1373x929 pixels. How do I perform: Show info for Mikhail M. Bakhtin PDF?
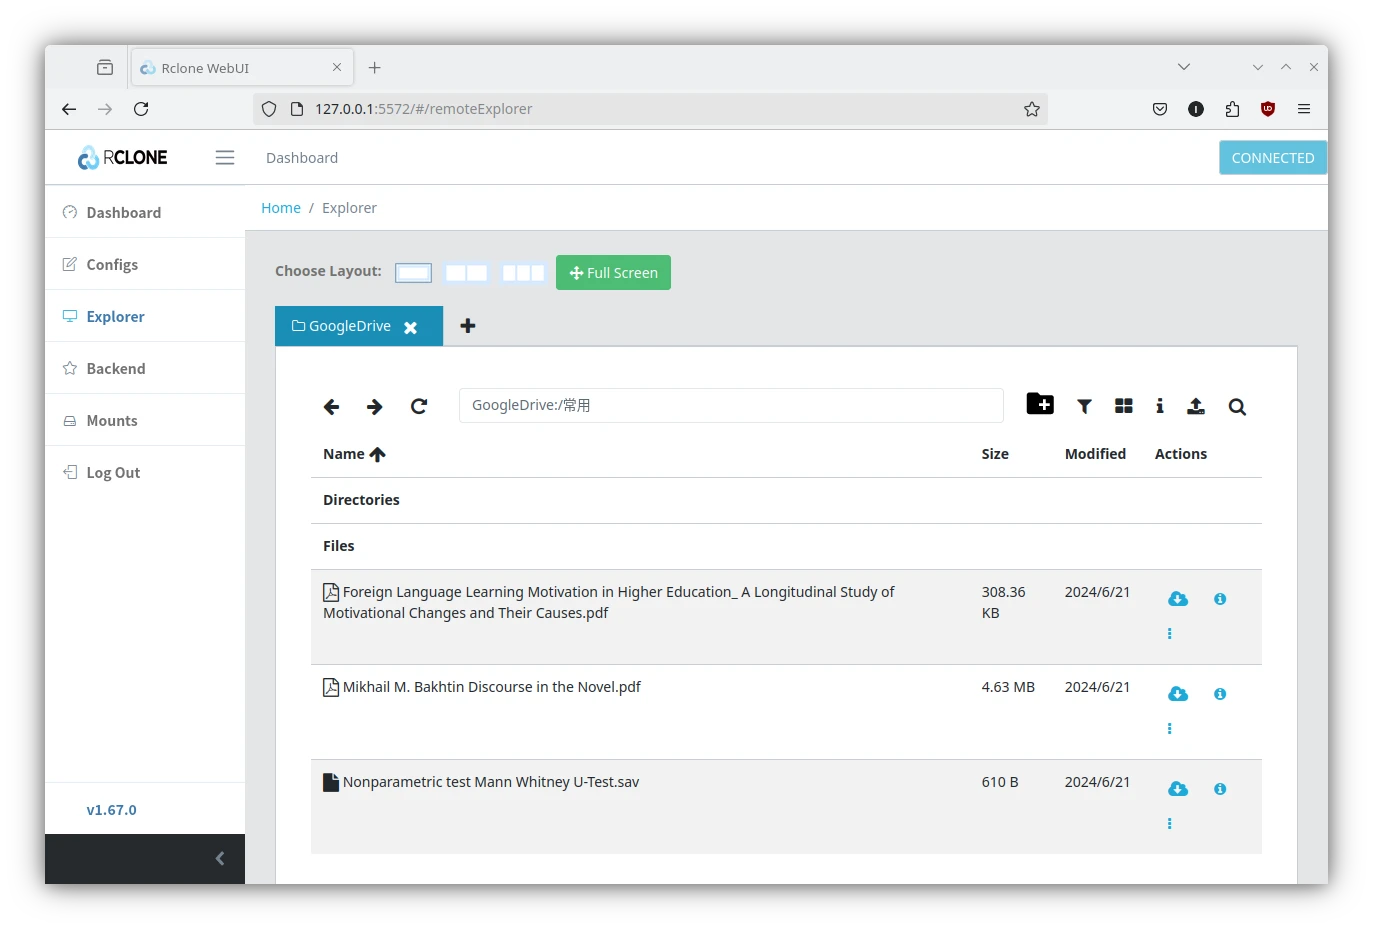click(x=1220, y=694)
